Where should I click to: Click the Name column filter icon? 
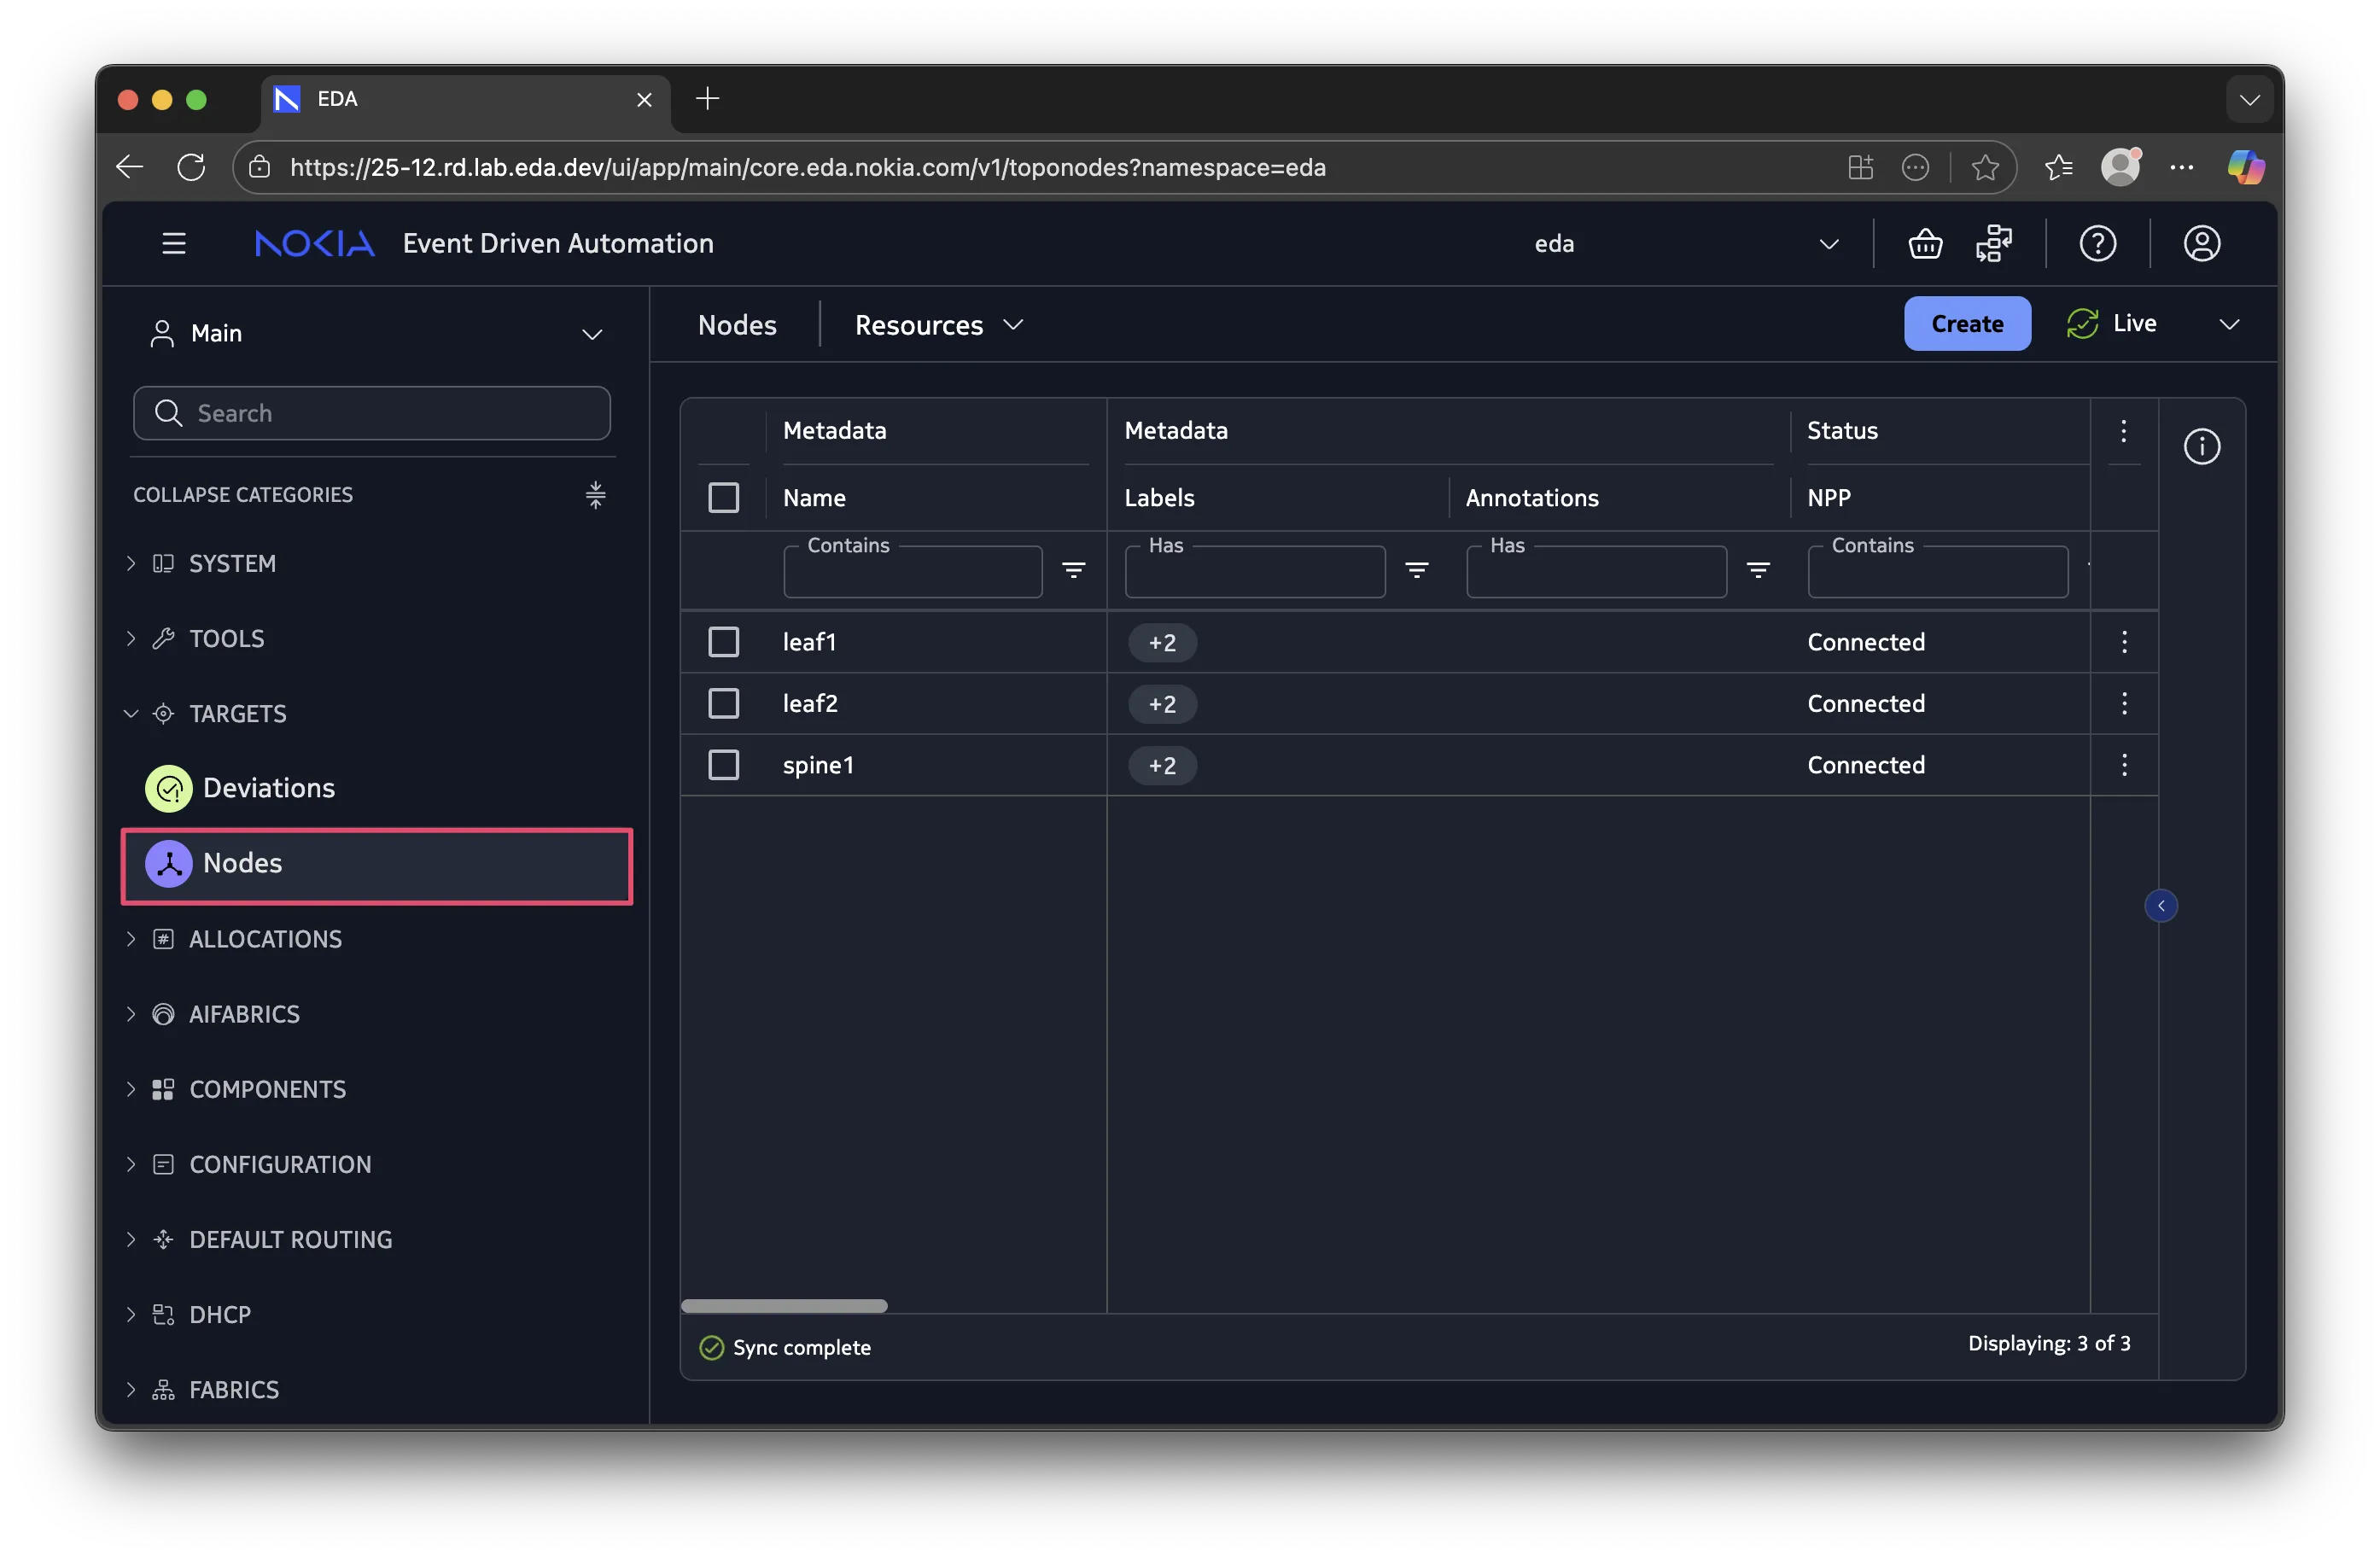[x=1073, y=570]
